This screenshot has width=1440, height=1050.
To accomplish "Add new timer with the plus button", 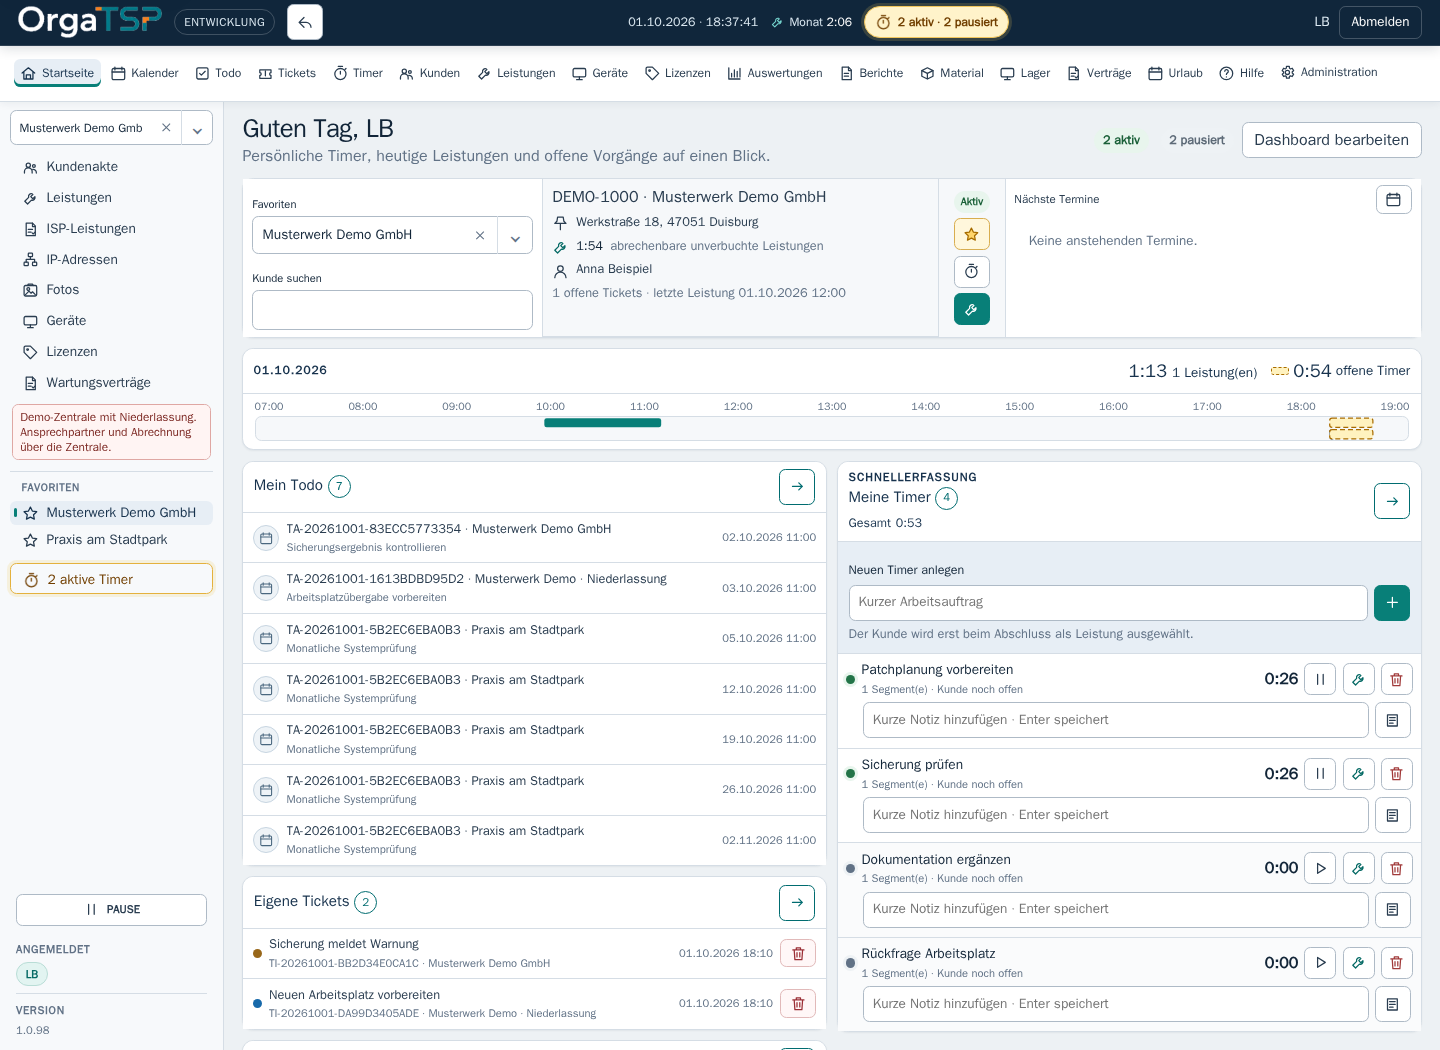I will tap(1392, 603).
